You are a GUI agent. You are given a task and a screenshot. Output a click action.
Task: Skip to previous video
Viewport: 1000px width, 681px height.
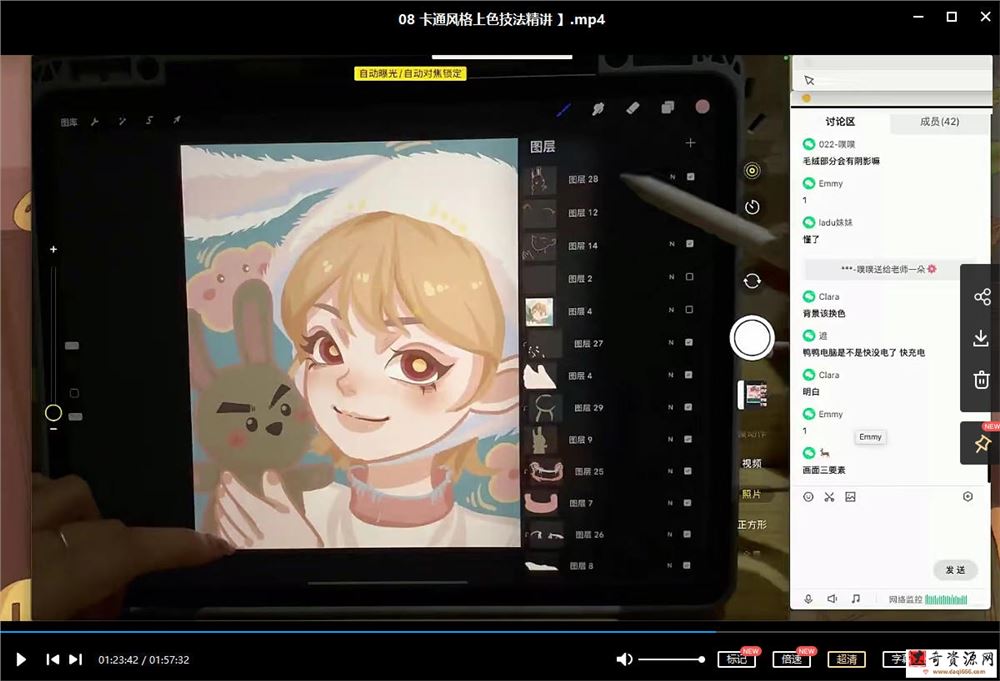pos(52,659)
